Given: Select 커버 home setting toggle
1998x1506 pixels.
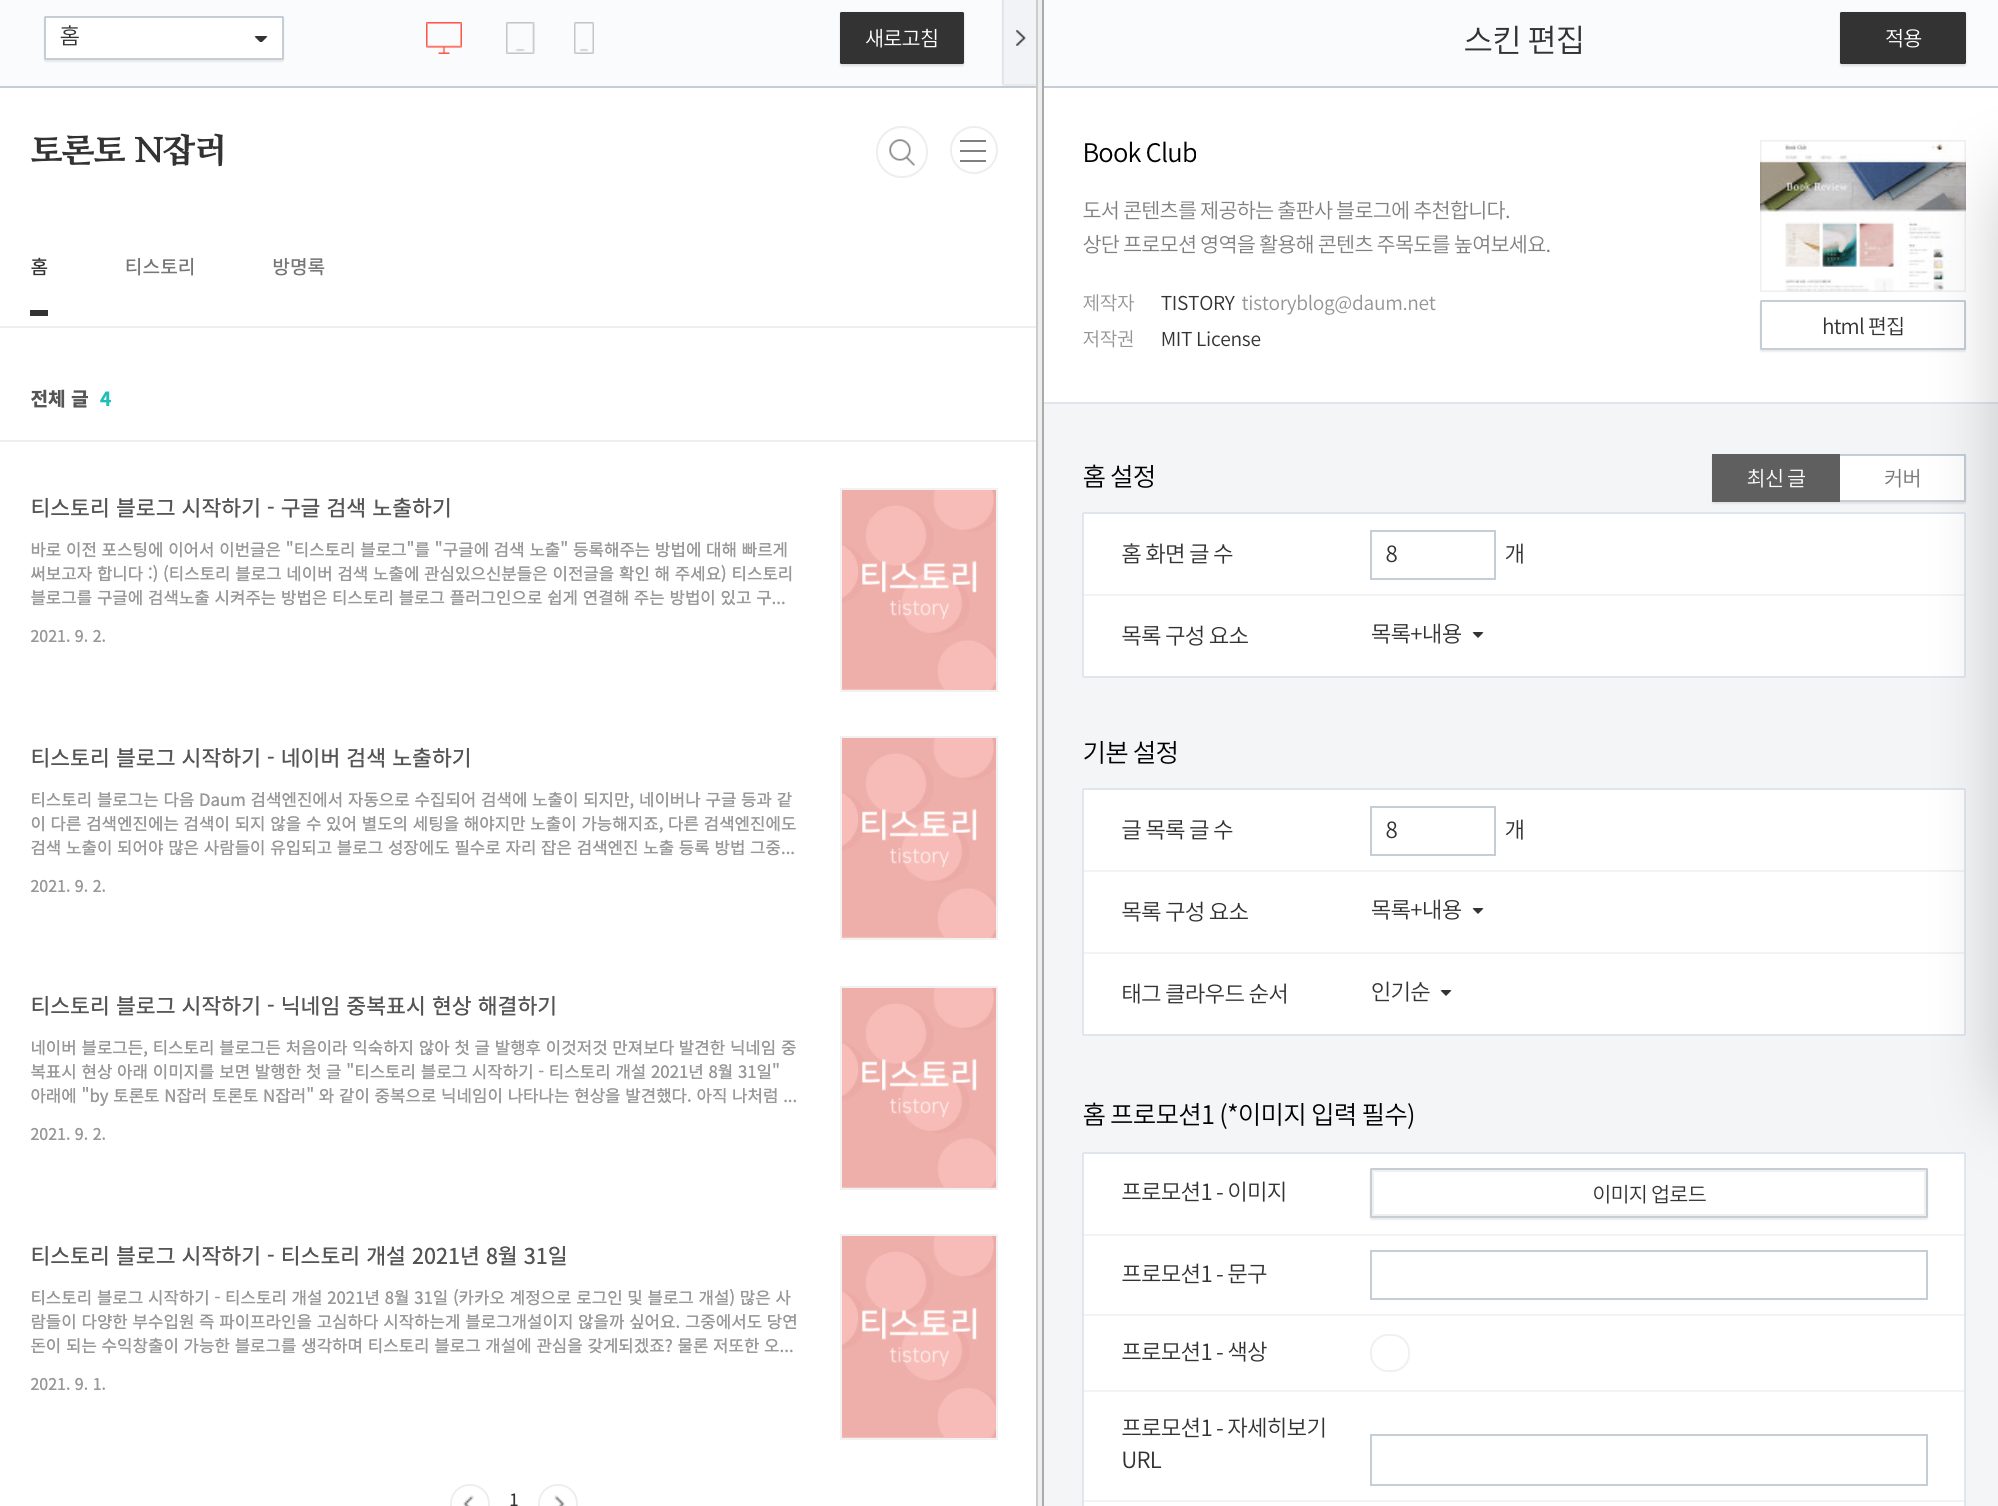Looking at the screenshot, I should pyautogui.click(x=1901, y=478).
